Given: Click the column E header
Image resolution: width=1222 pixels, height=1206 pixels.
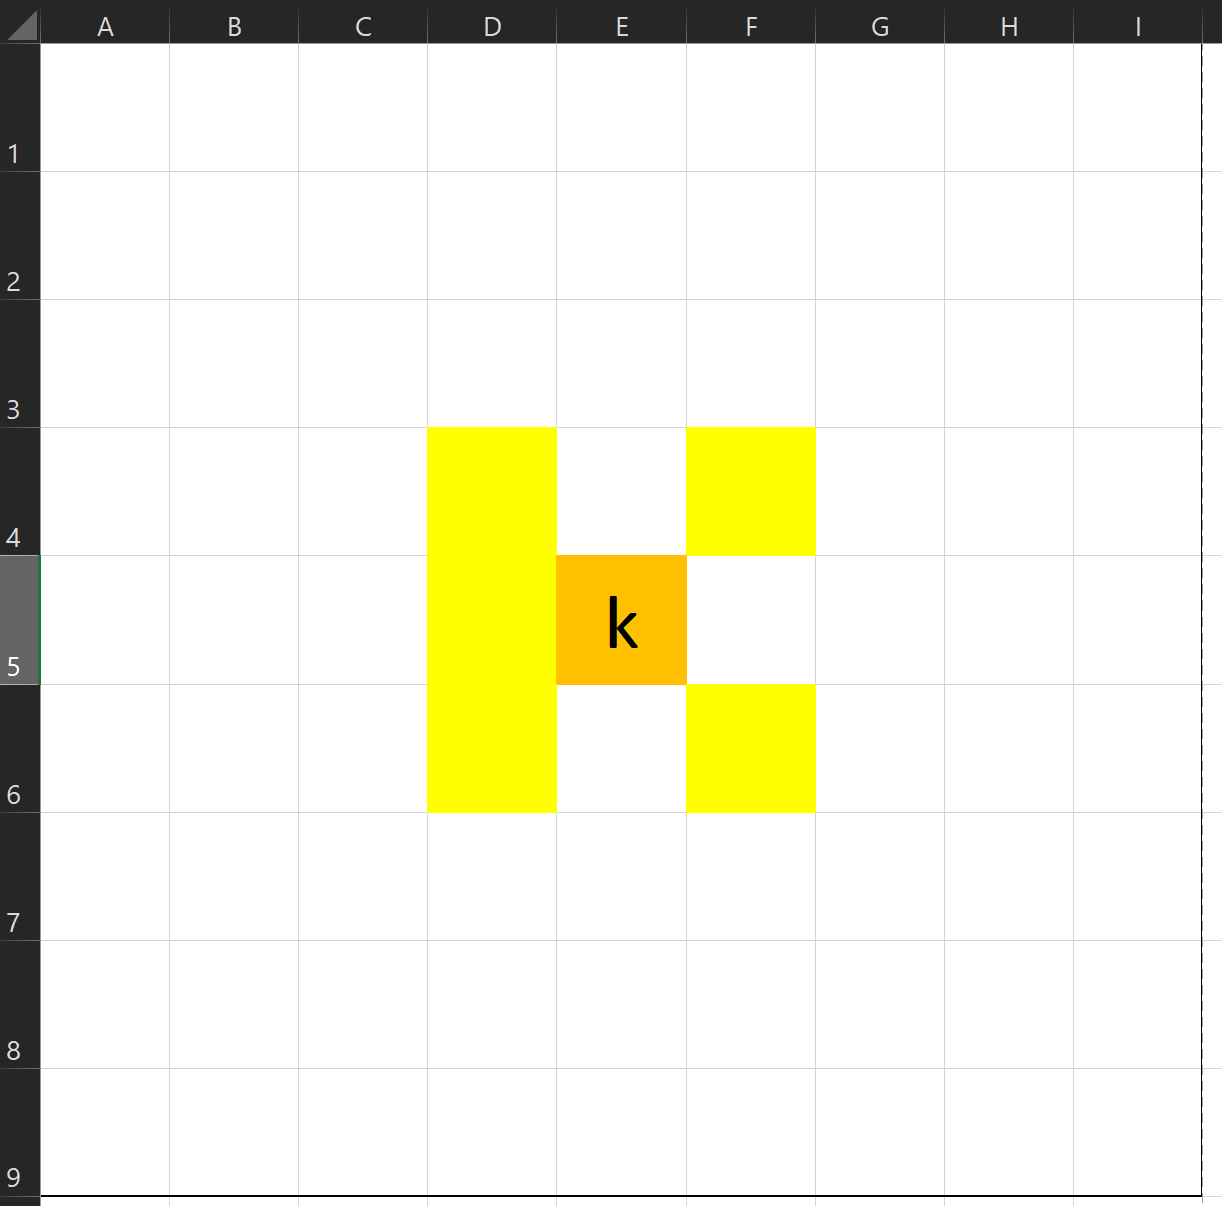Looking at the screenshot, I should coord(621,26).
